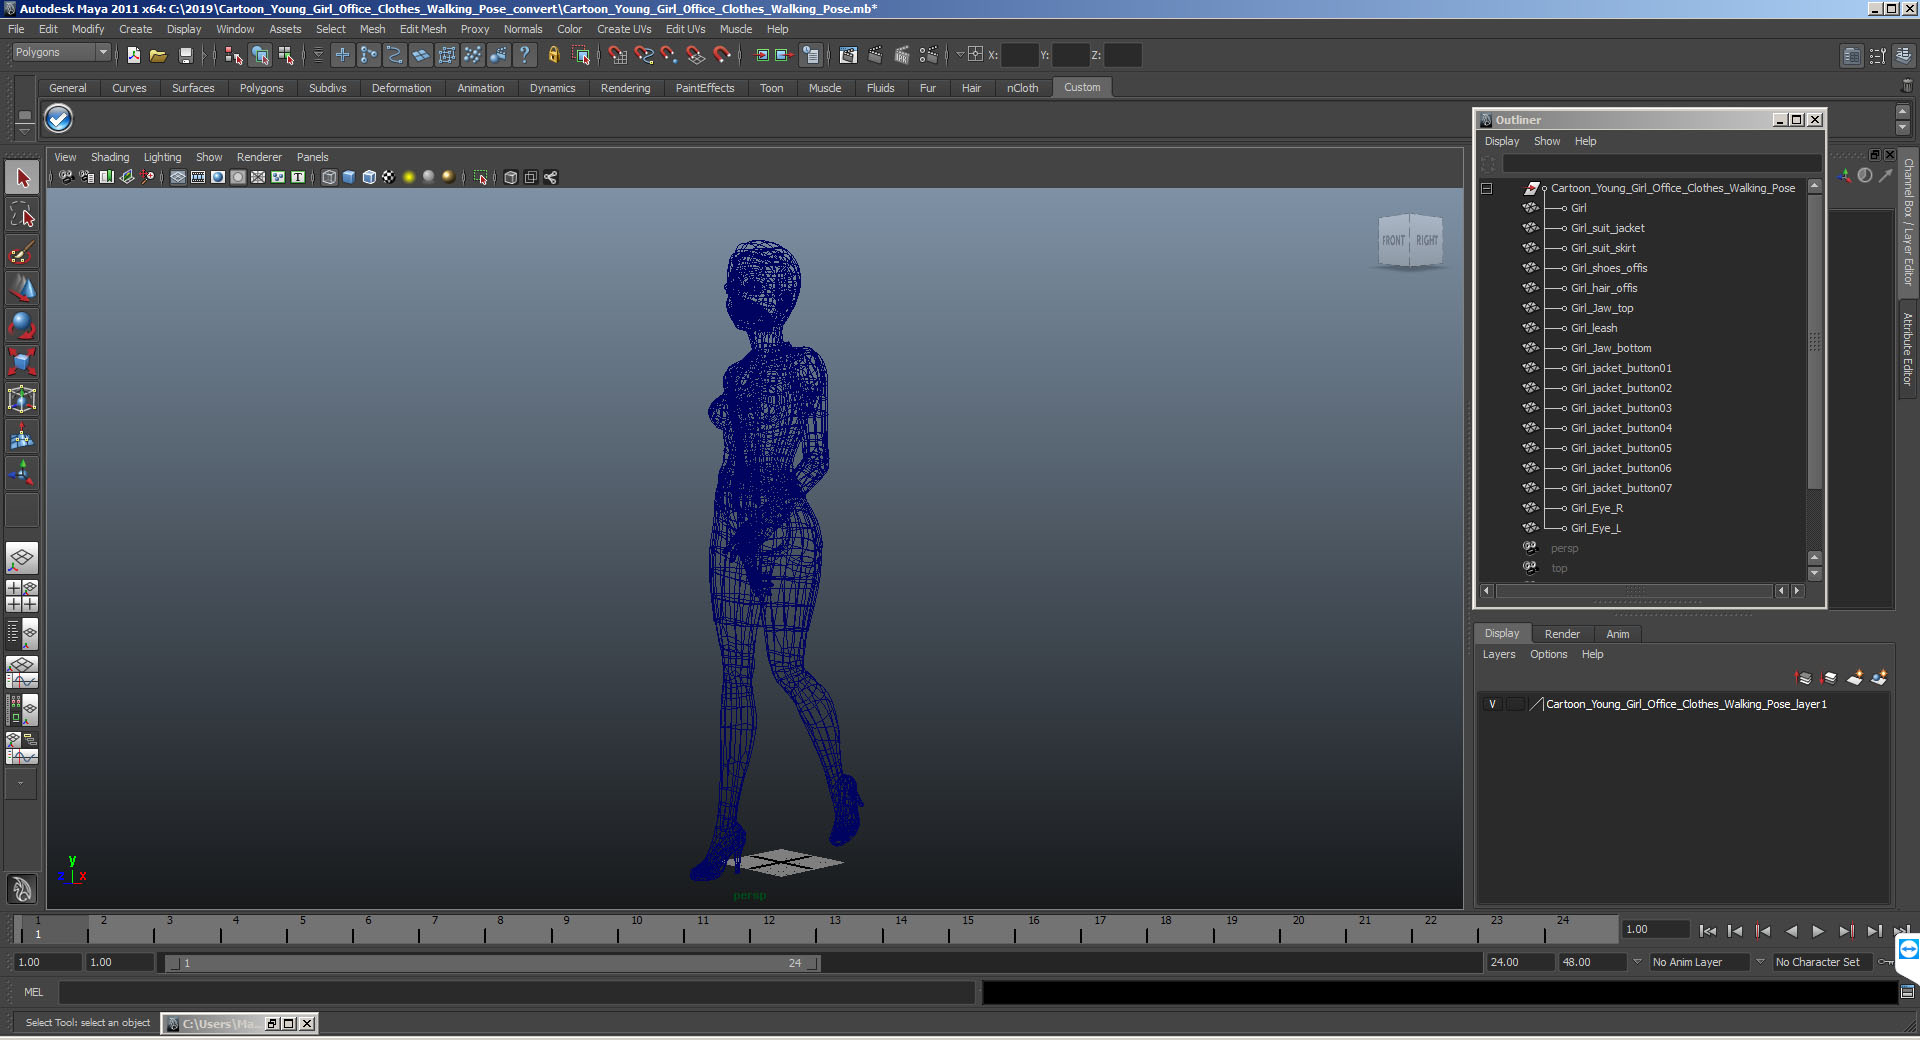The image size is (1920, 1040).
Task: Collapse the Cartoon_Young_Girl root node in Outliner
Action: click(x=1487, y=188)
